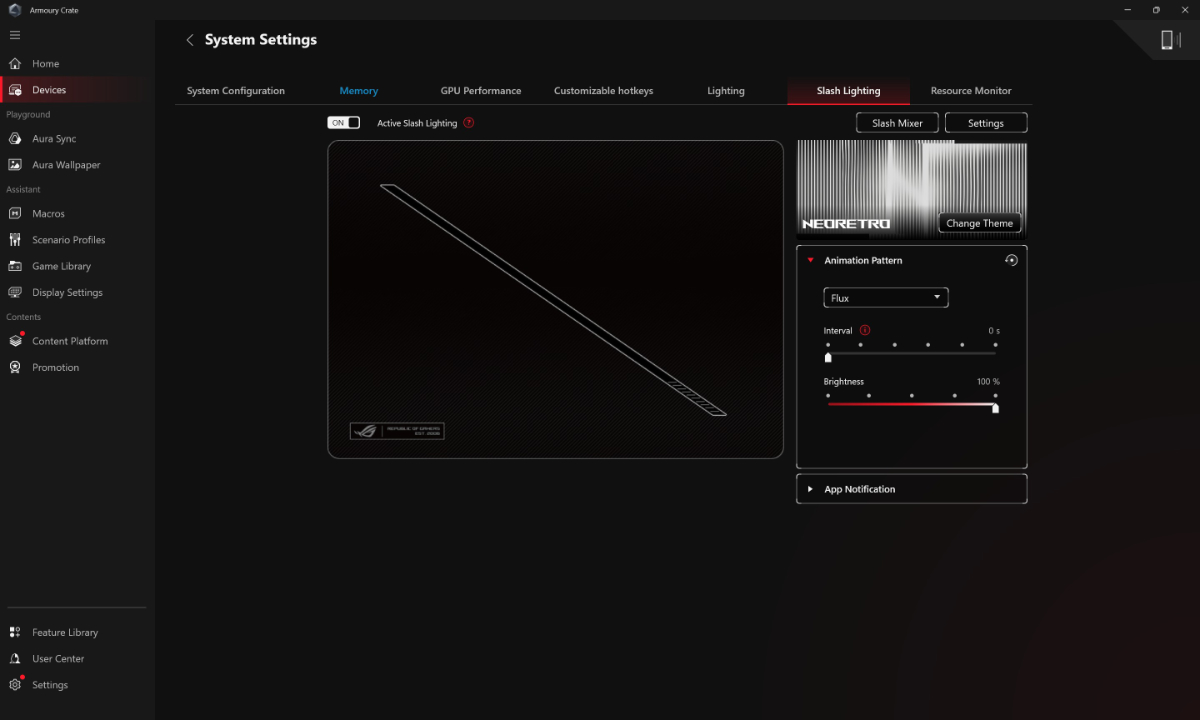Switch to the System Configuration tab

click(x=236, y=91)
